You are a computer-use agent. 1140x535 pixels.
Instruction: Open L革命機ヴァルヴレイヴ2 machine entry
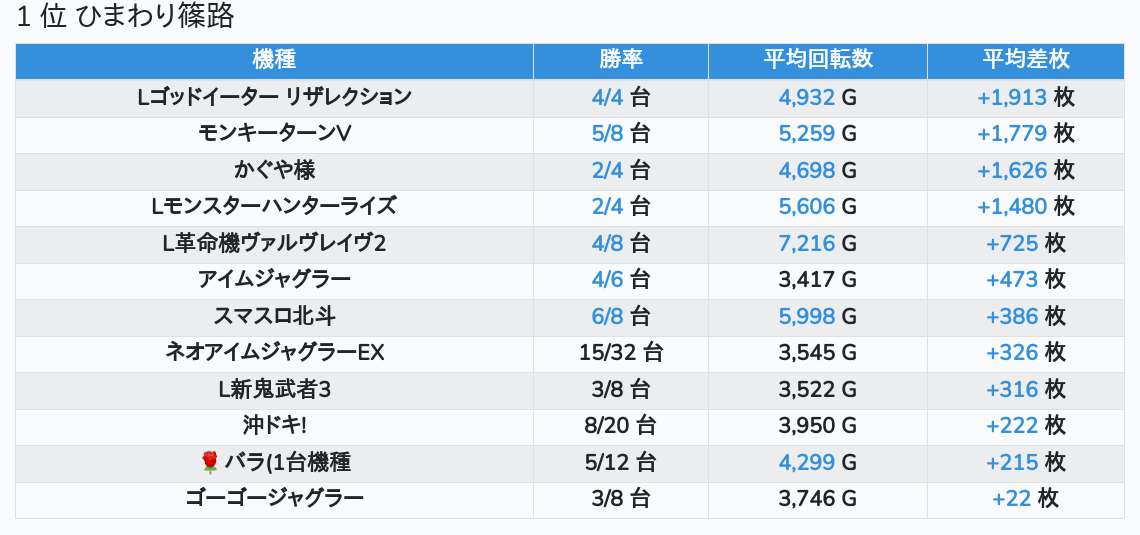[274, 243]
